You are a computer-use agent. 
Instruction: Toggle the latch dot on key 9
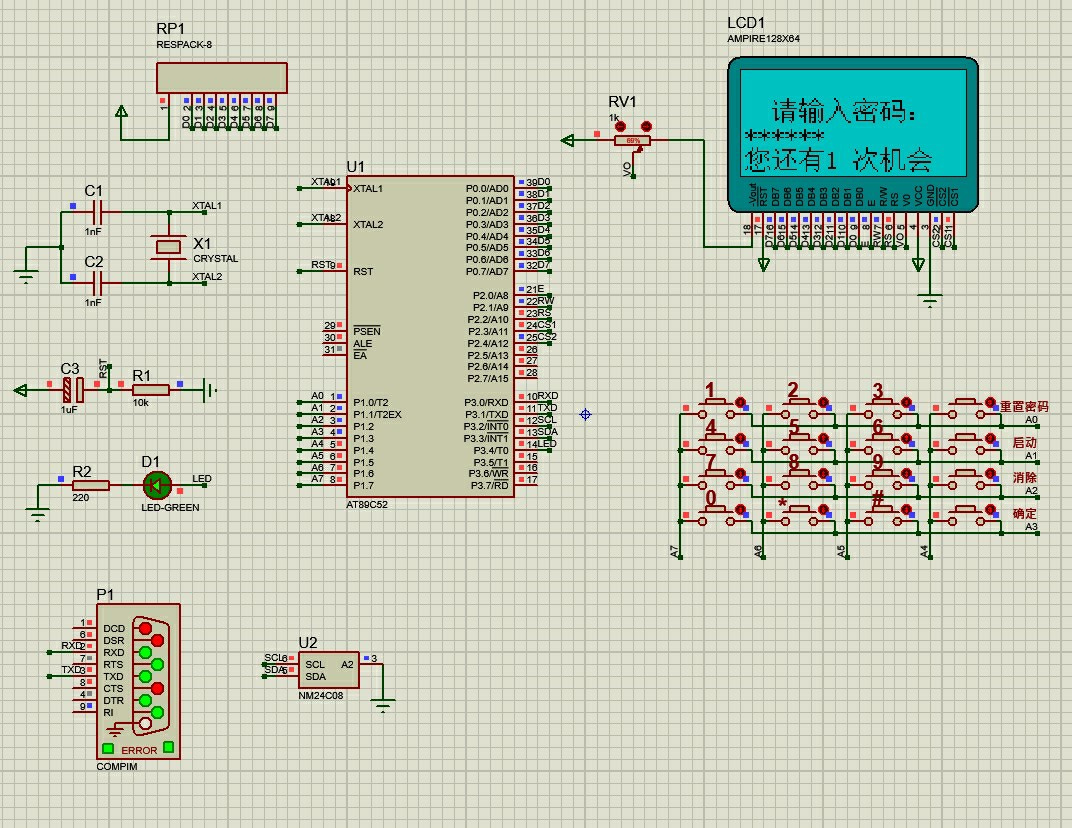[x=907, y=473]
